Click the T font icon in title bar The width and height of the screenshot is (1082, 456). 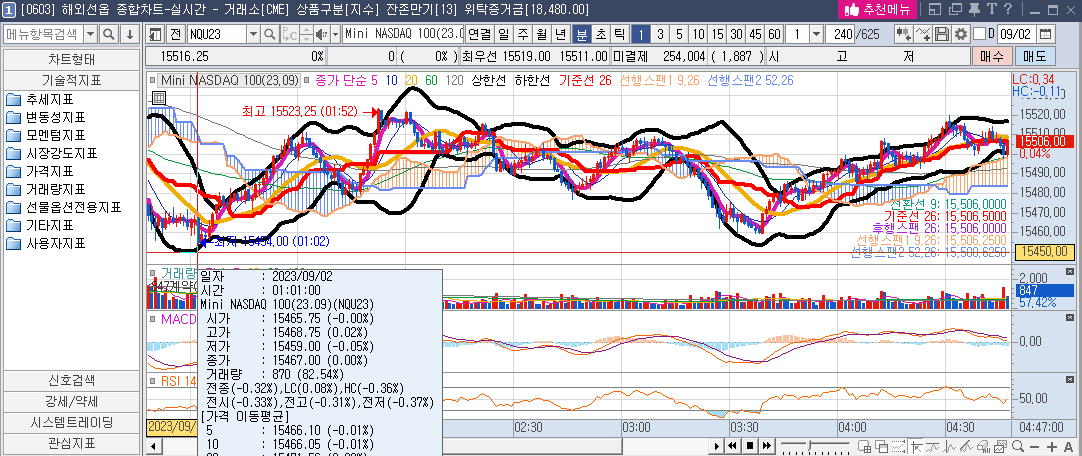click(x=991, y=10)
